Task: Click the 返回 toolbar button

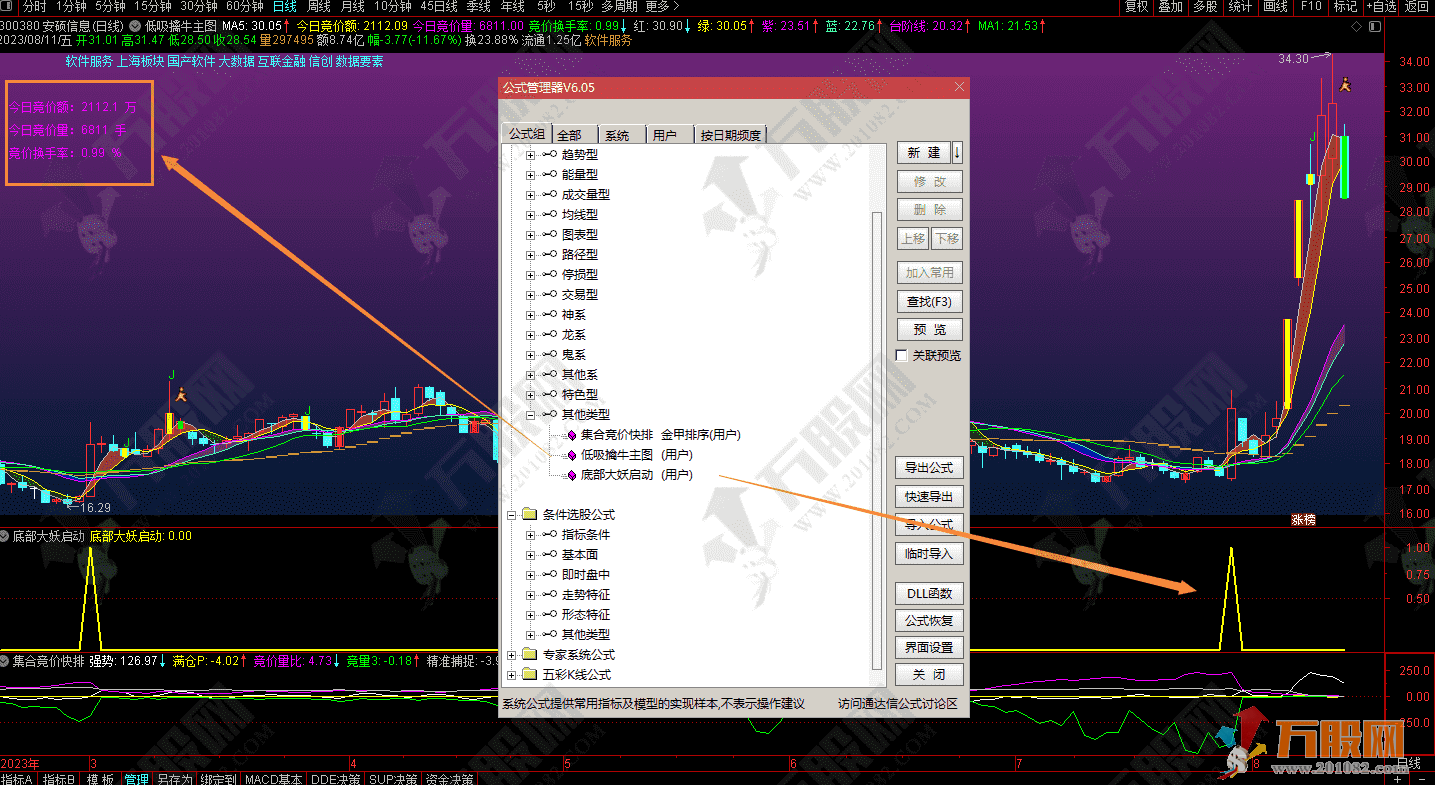Action: [x=1417, y=6]
